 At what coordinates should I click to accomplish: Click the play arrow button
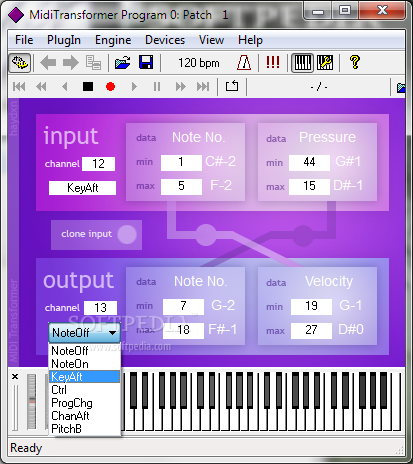point(134,87)
